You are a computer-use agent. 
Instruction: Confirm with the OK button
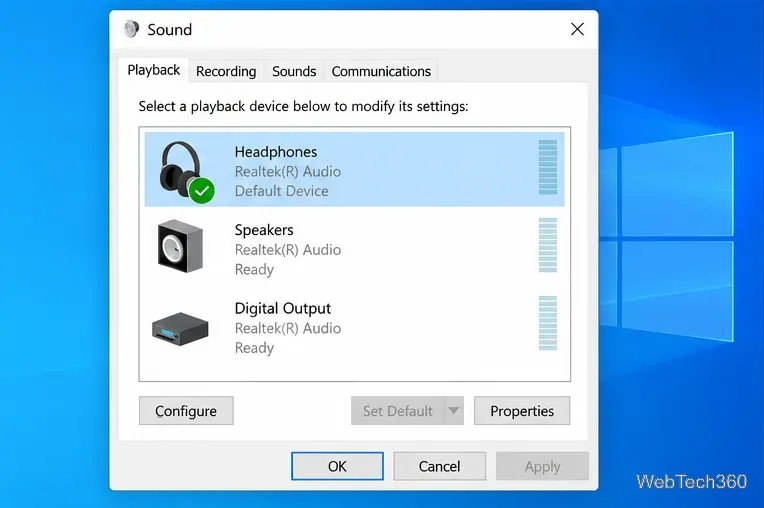click(x=337, y=466)
